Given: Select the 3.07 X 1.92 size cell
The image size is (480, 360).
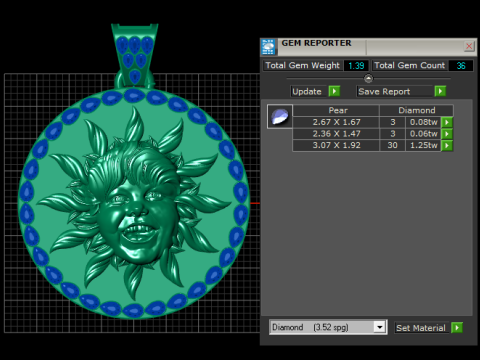Looking at the screenshot, I should [x=336, y=146].
